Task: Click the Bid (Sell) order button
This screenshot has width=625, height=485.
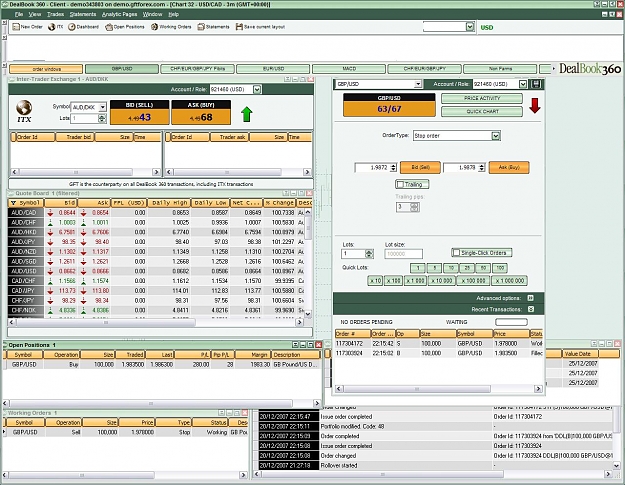Action: pos(420,167)
